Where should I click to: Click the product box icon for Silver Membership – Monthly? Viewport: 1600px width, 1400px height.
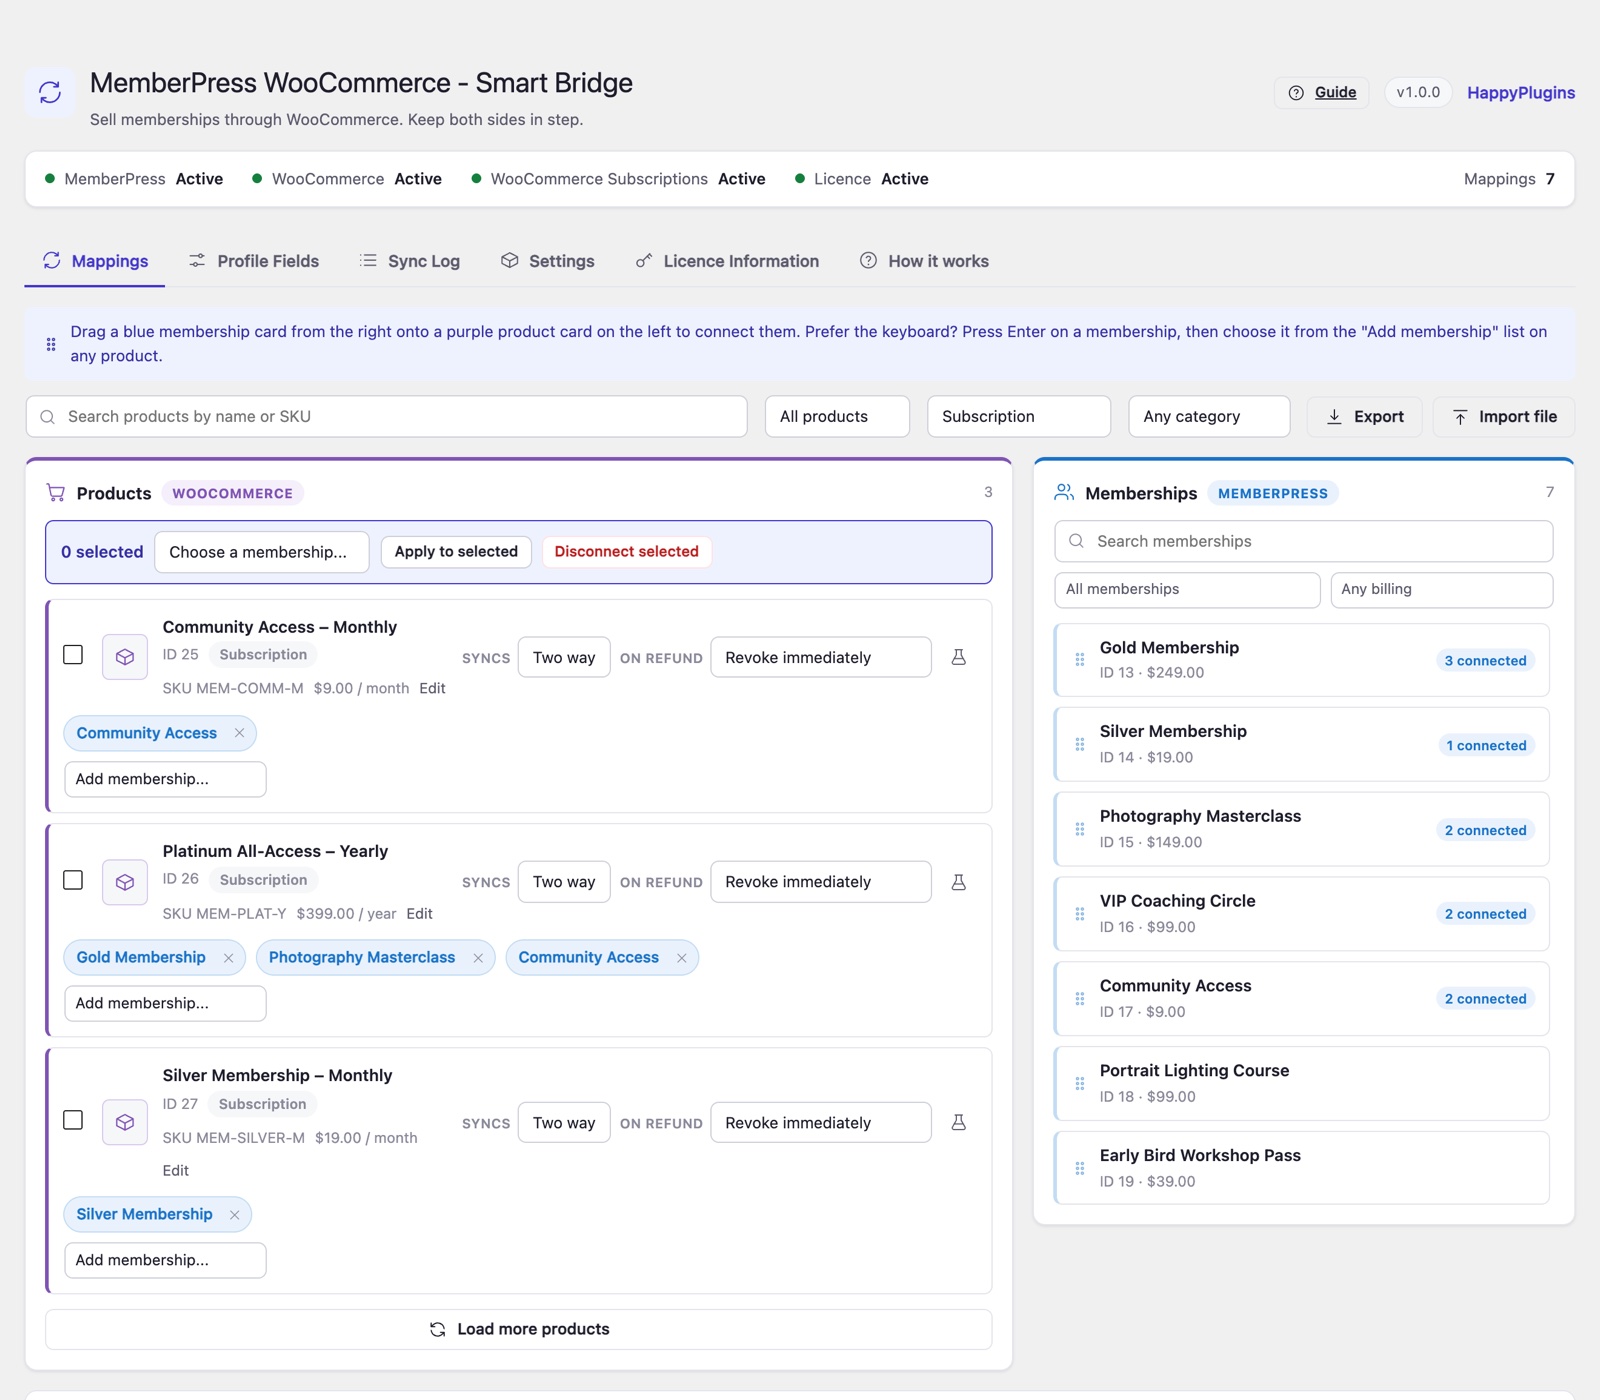[125, 1122]
